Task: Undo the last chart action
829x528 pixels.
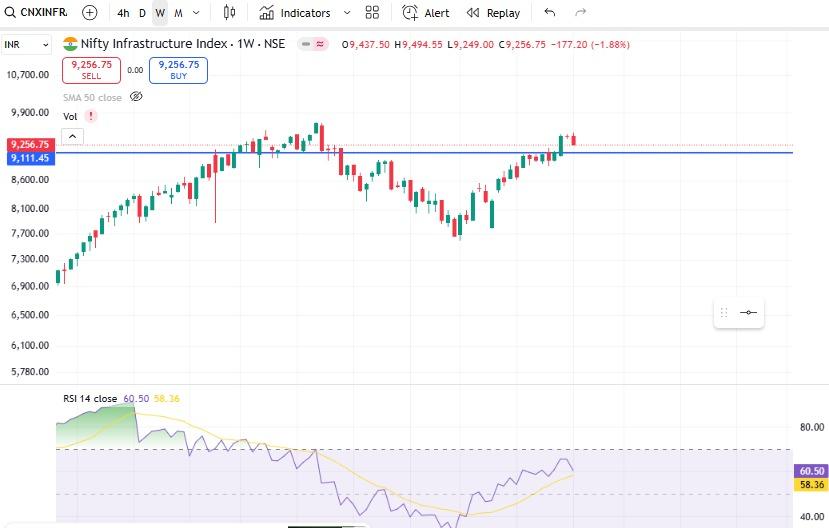Action: click(x=550, y=12)
